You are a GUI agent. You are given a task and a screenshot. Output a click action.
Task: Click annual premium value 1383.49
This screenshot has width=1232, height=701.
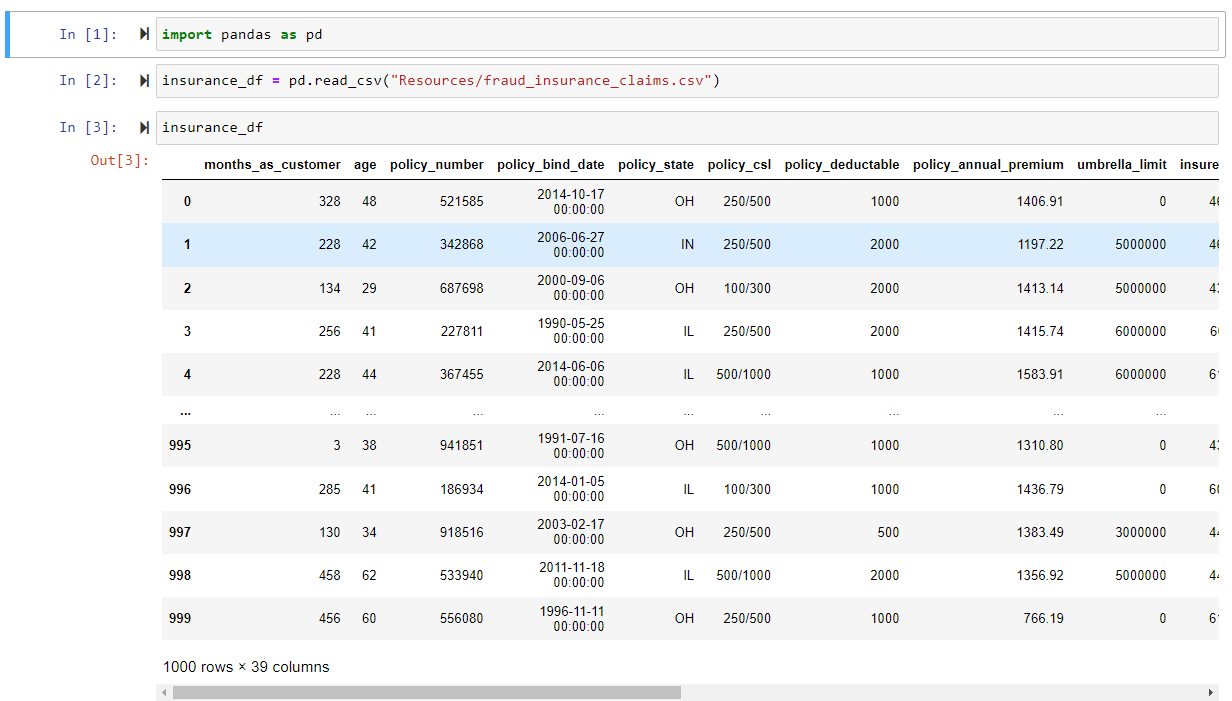click(x=1040, y=532)
